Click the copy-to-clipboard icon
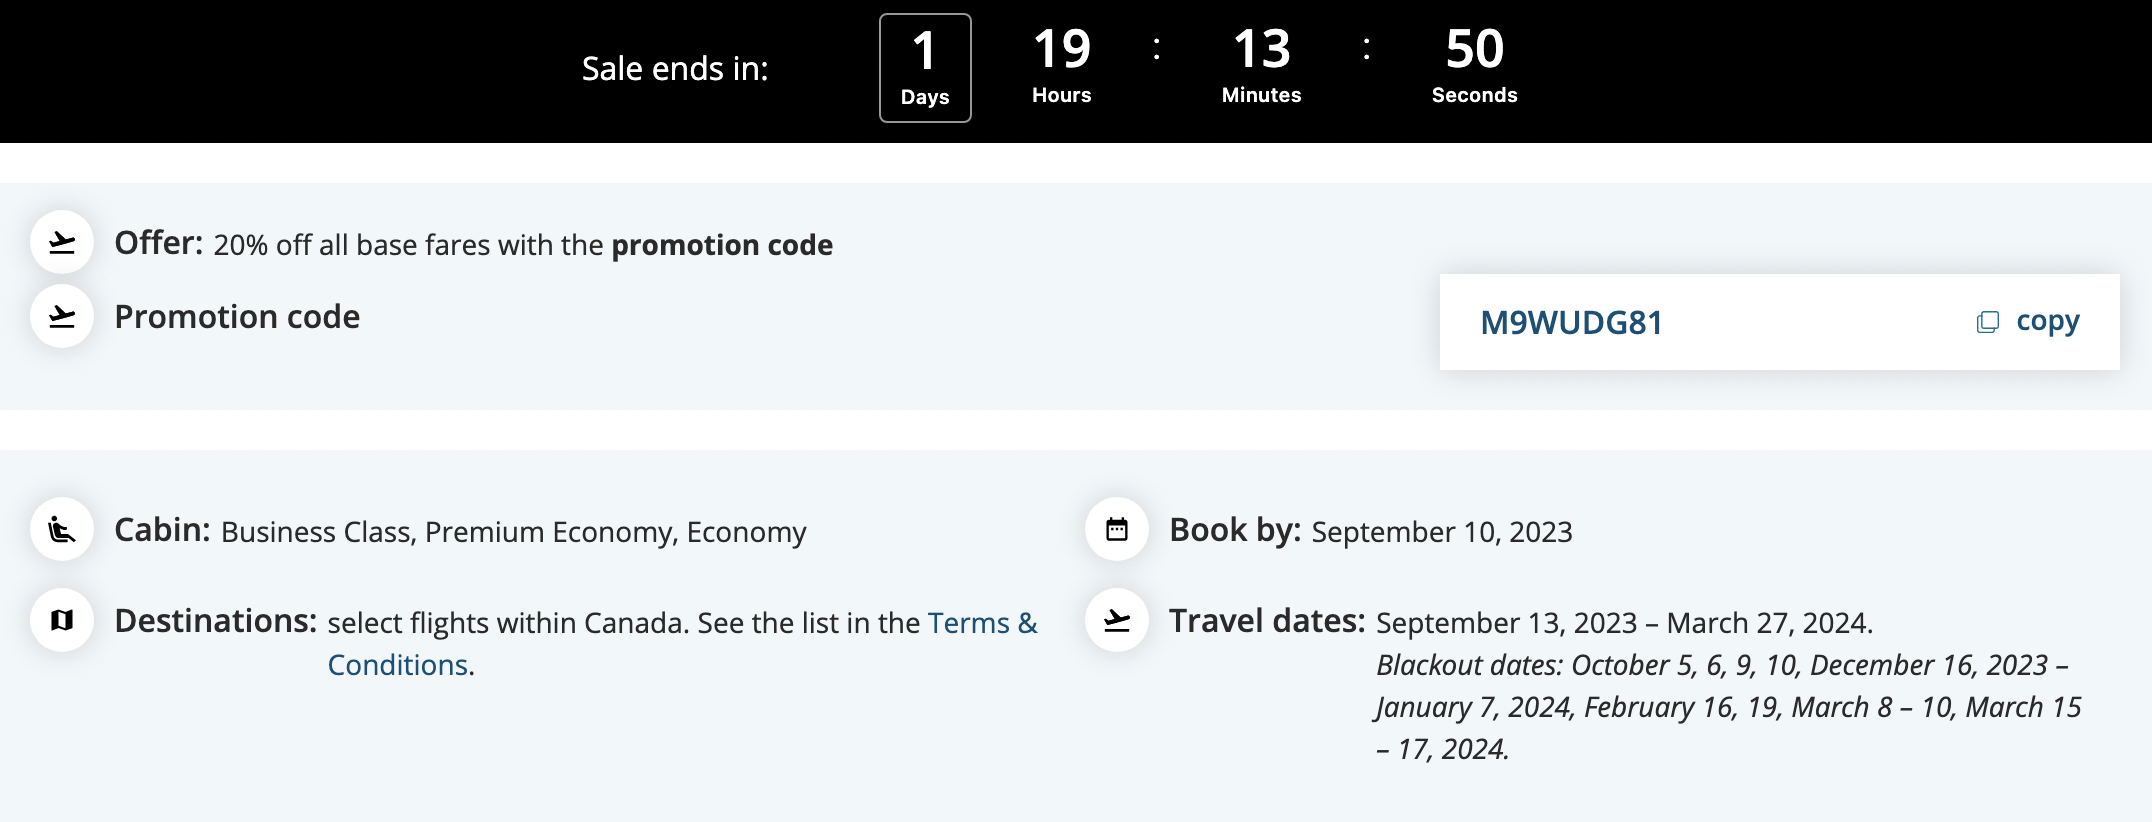 pyautogui.click(x=1987, y=321)
